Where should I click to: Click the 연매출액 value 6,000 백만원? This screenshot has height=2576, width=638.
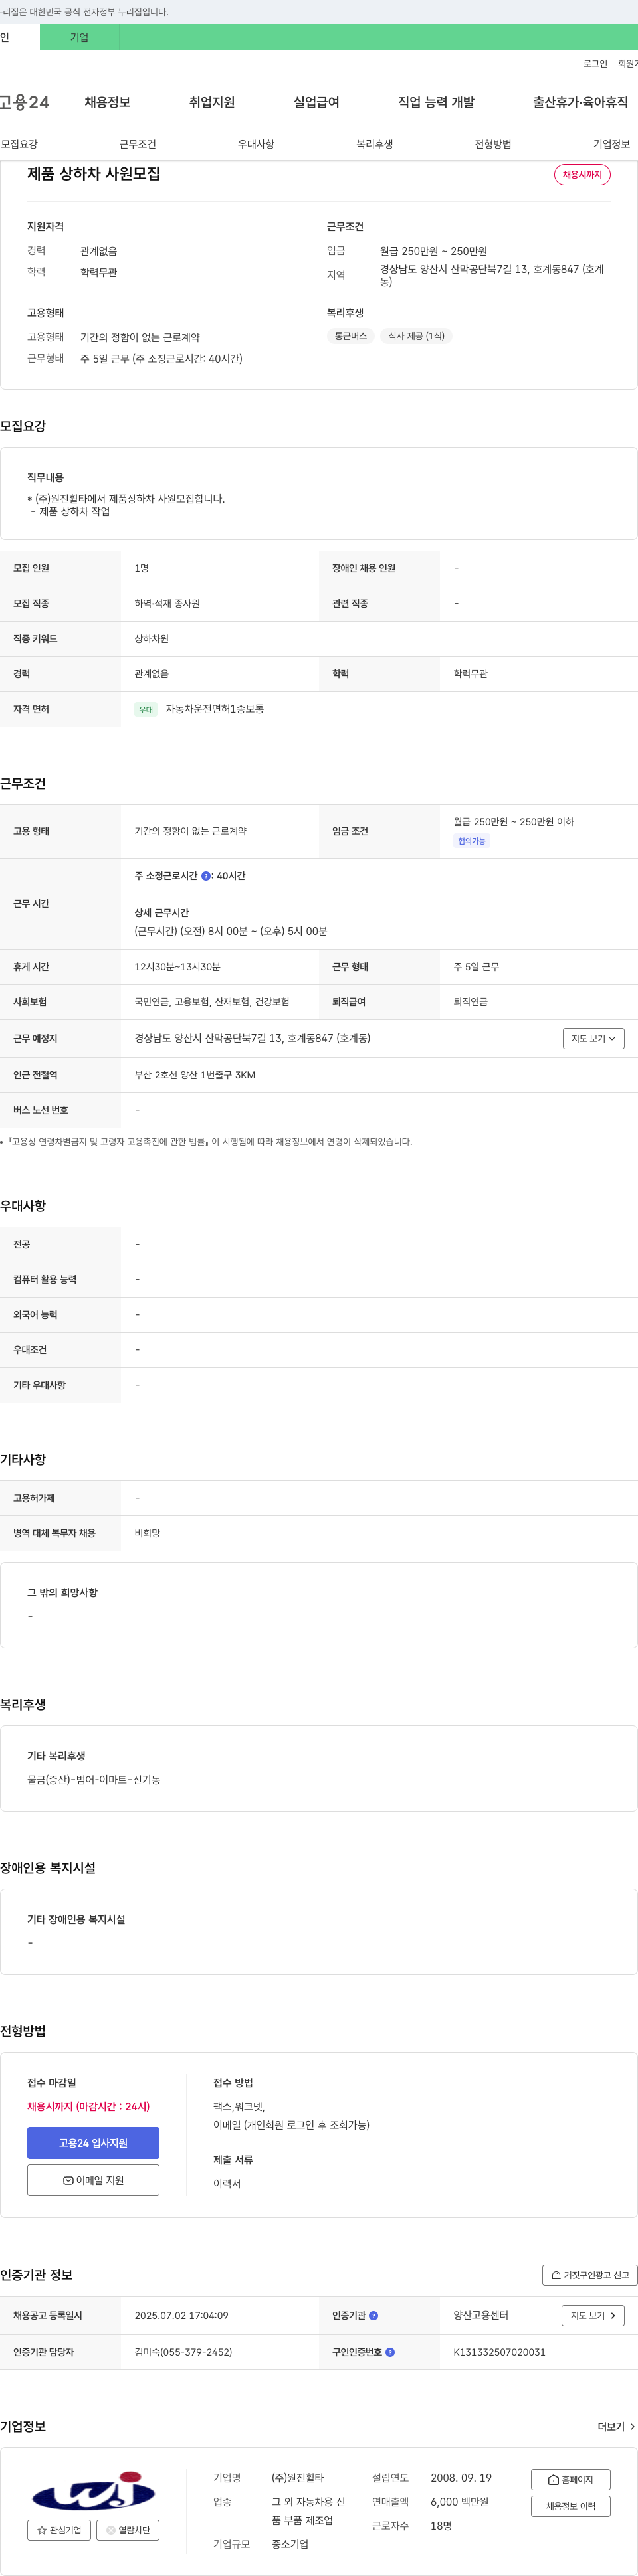[459, 2502]
